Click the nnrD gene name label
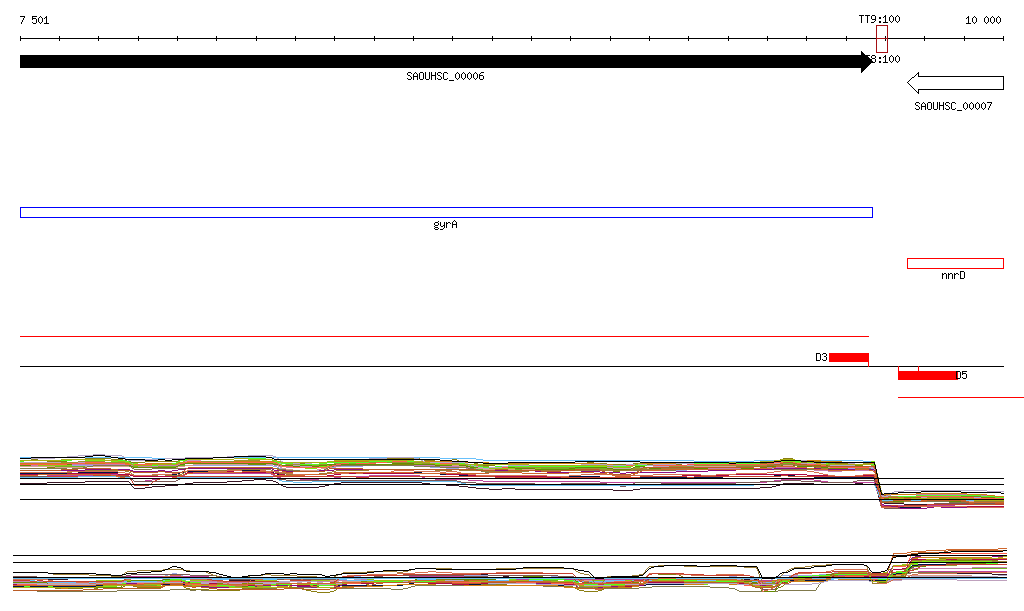 pos(954,275)
